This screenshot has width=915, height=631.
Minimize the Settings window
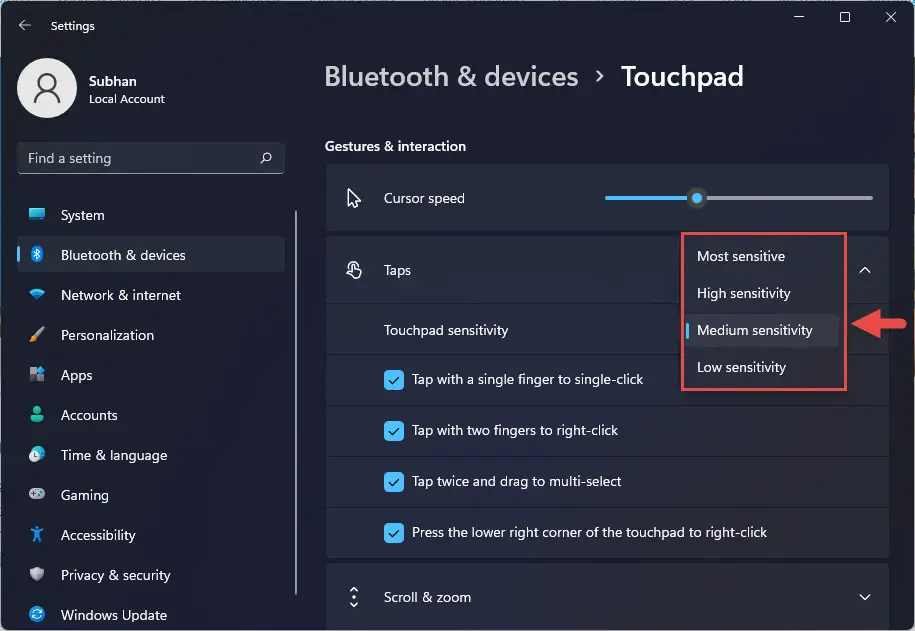tap(799, 17)
